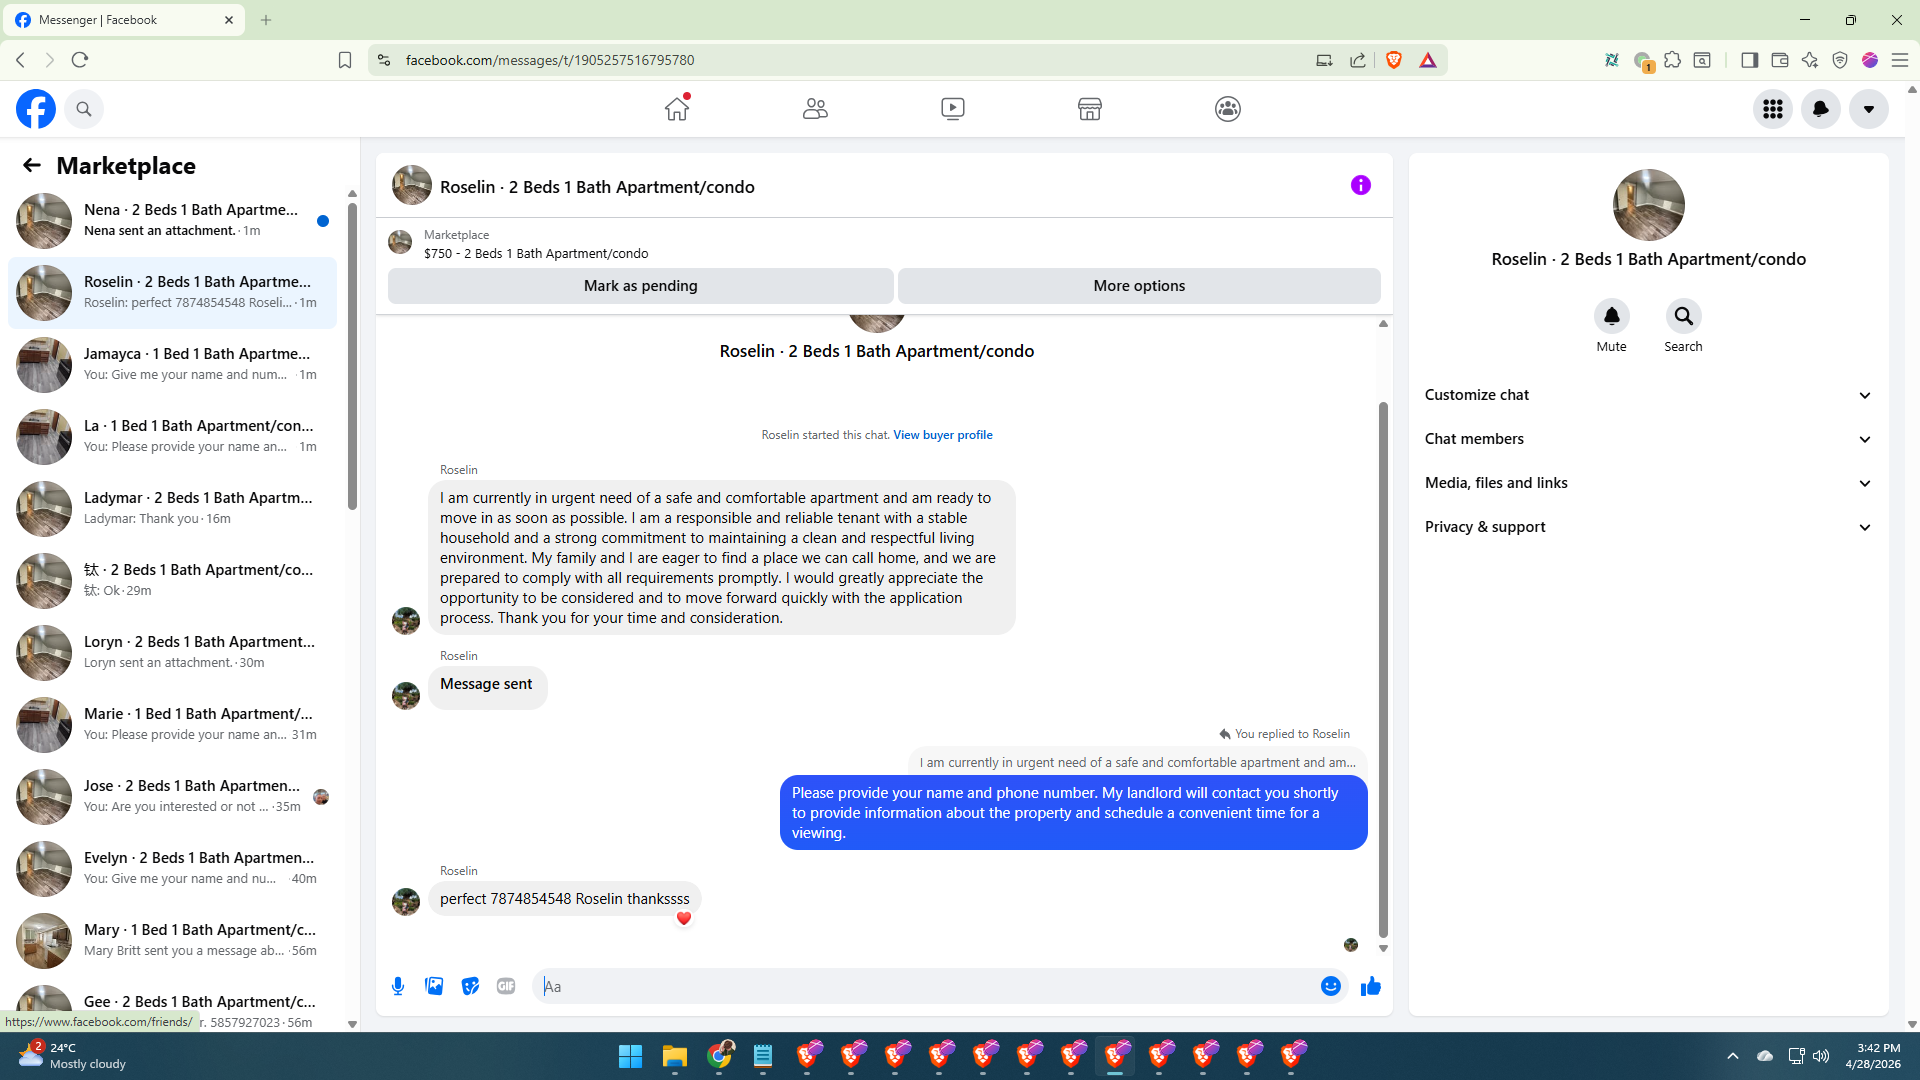This screenshot has width=1920, height=1080.
Task: Click the voice clip microphone icon
Action: tap(398, 986)
